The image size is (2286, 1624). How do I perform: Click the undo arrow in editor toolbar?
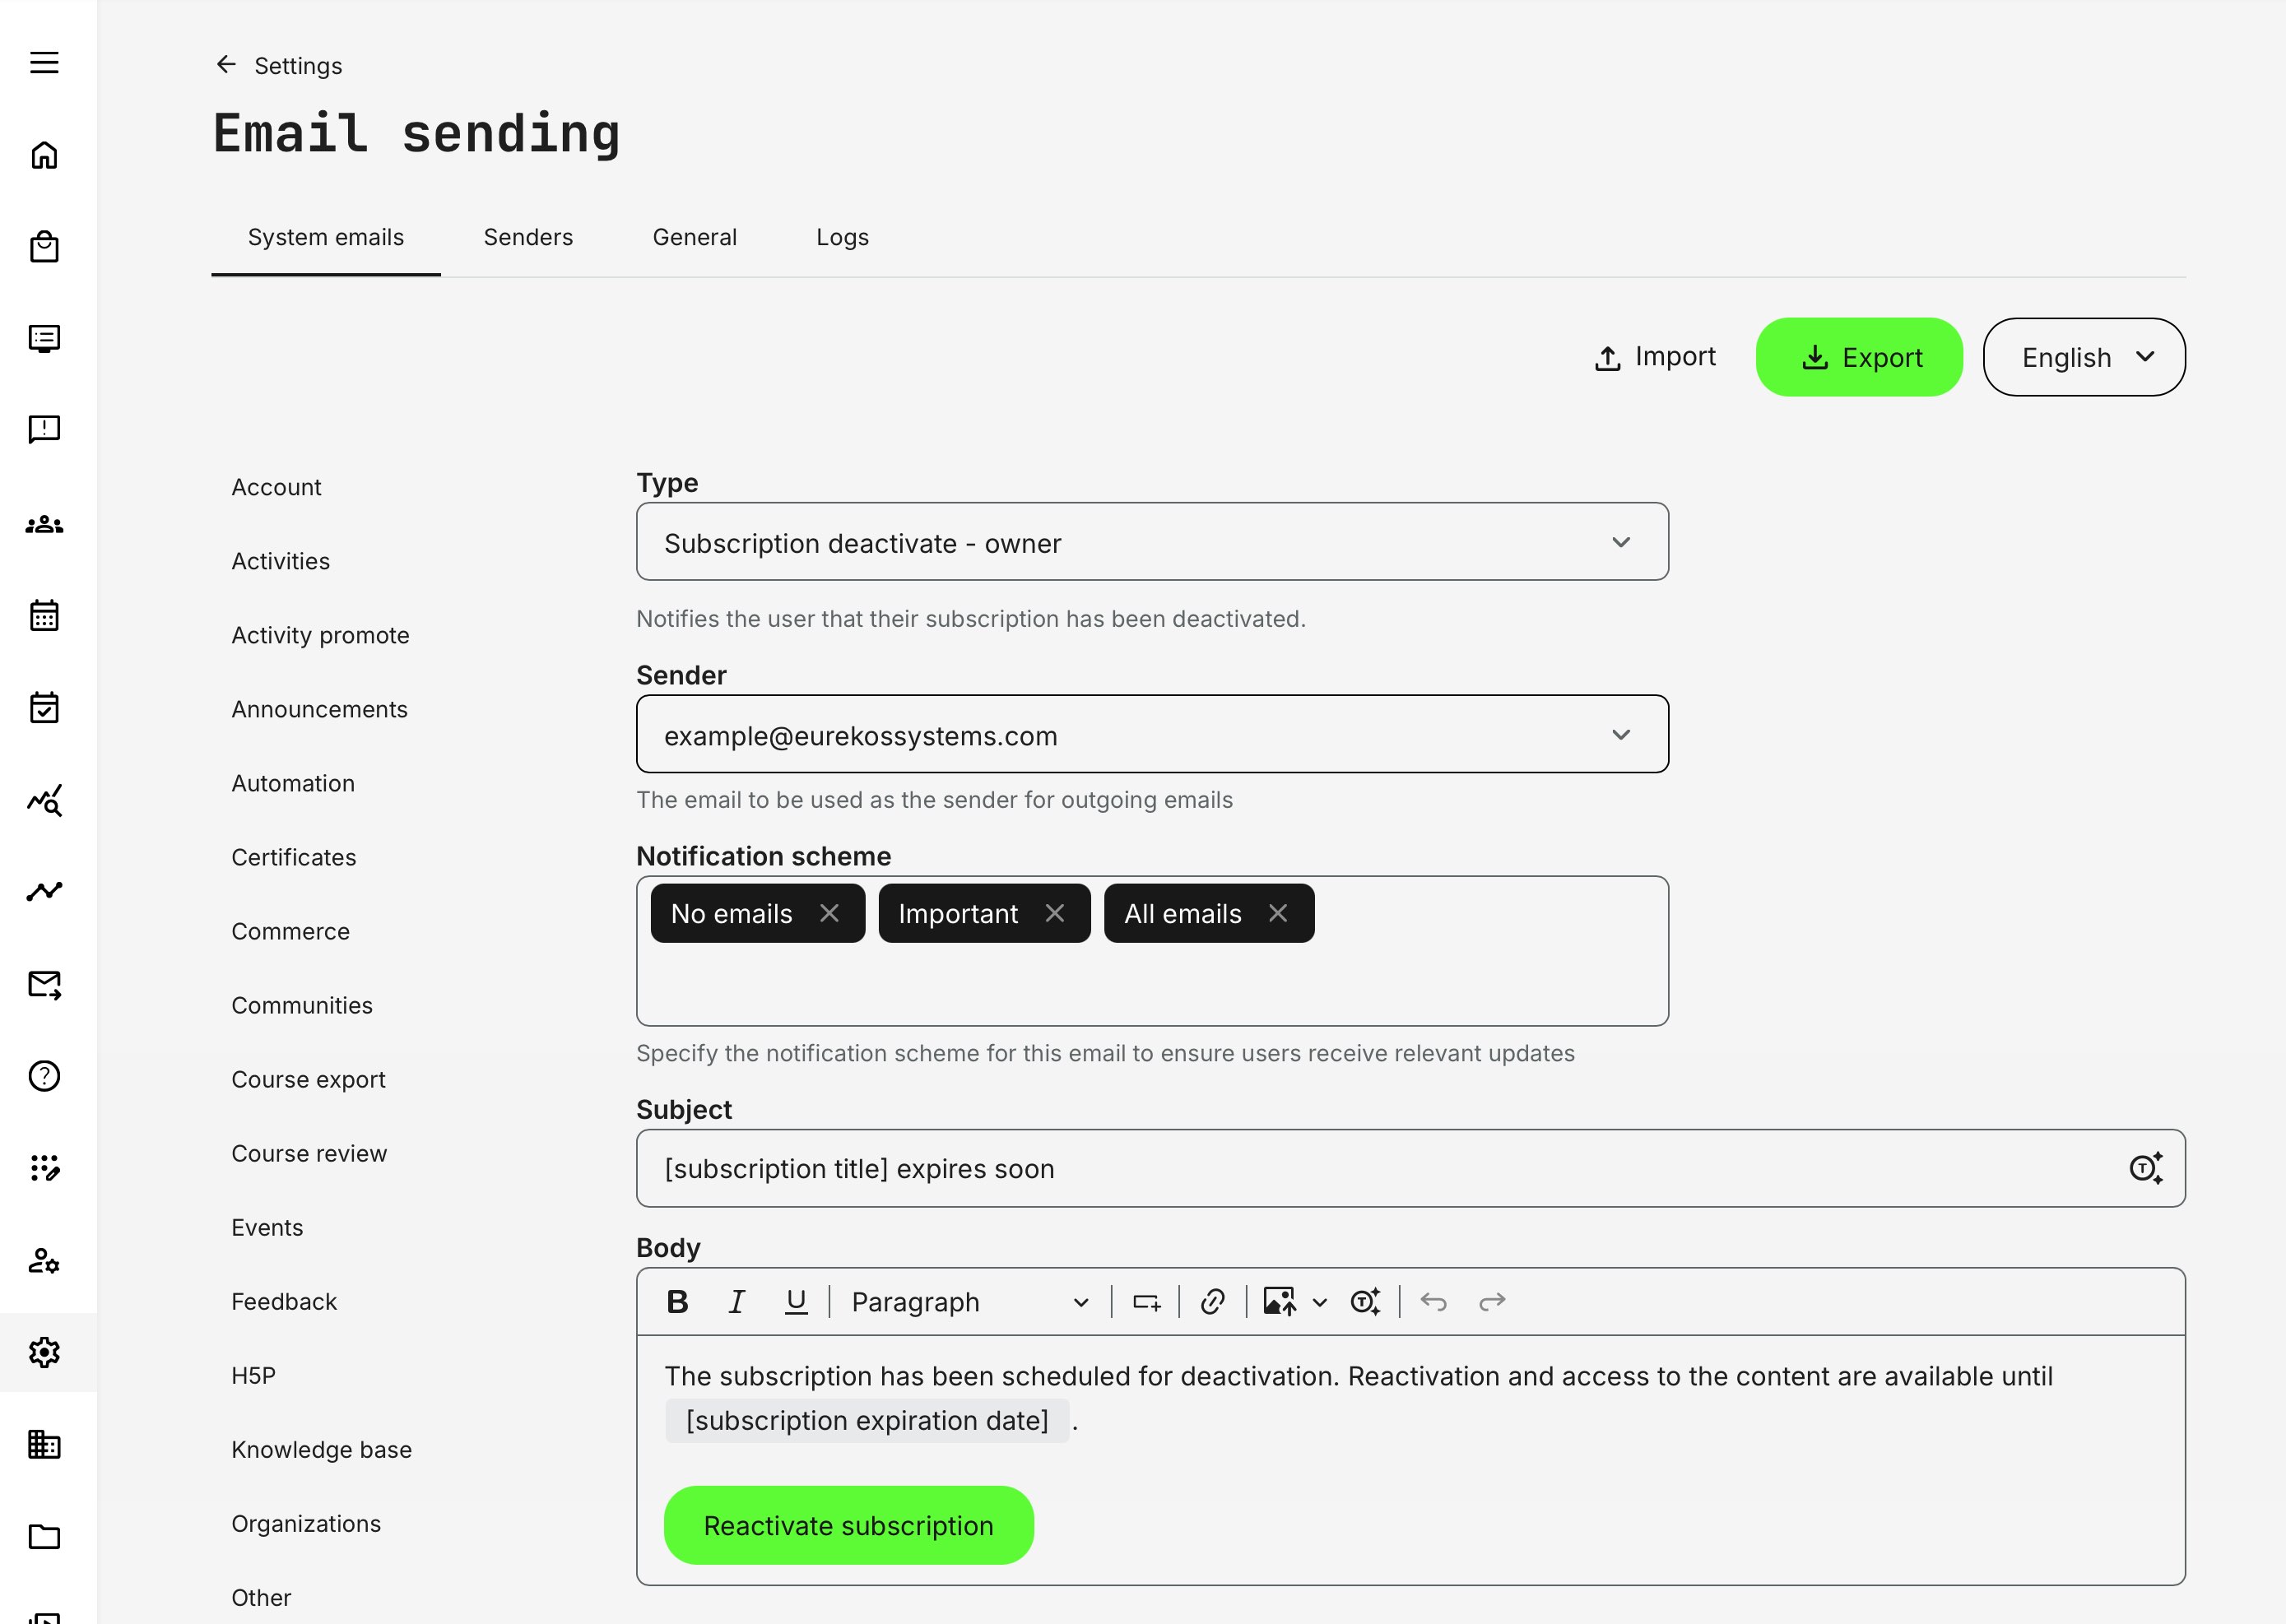(1433, 1301)
